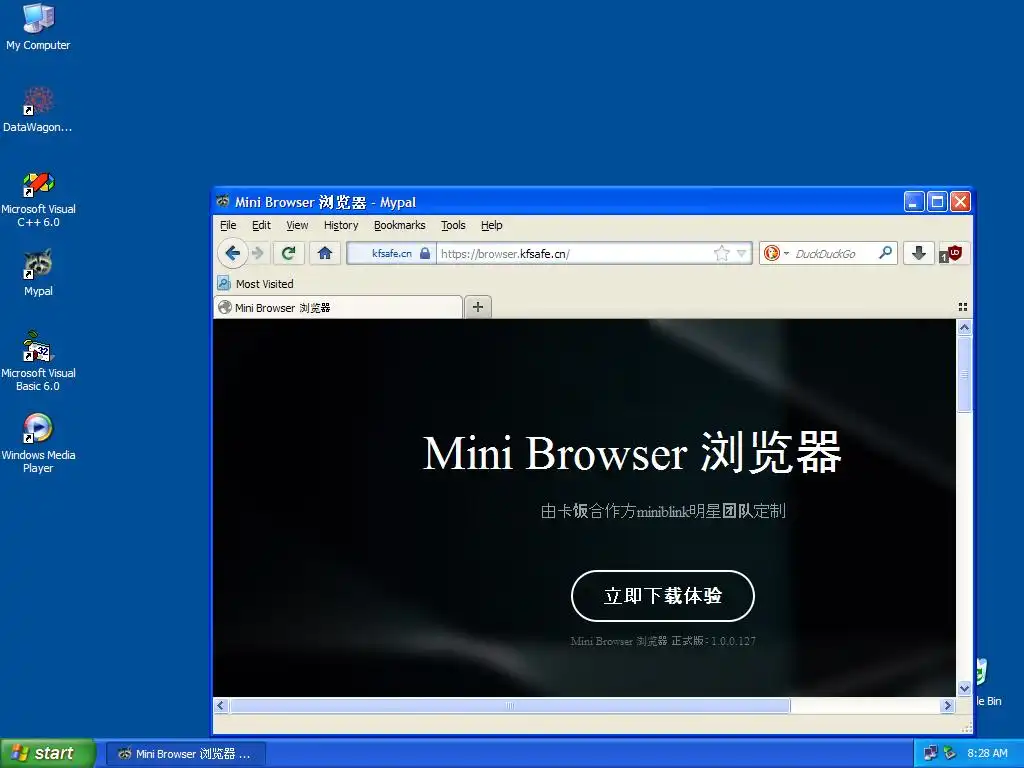Click the padlock site security icon

424,253
